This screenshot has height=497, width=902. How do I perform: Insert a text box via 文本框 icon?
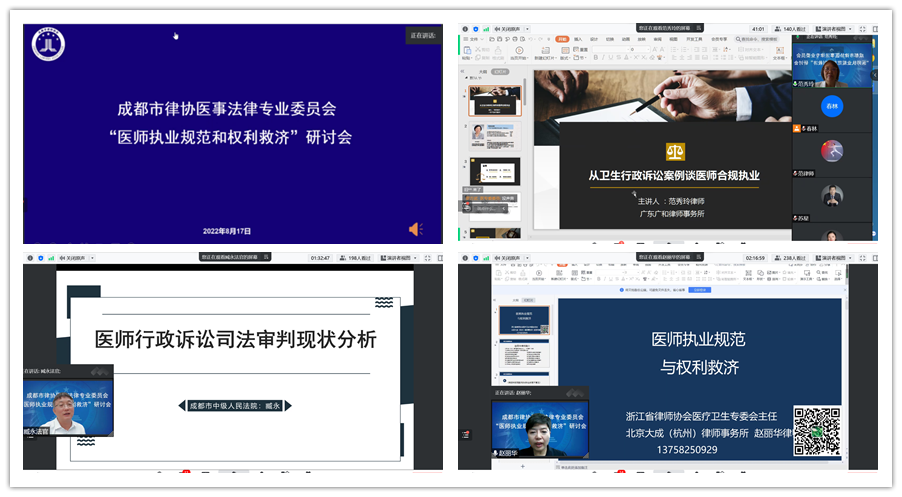(779, 51)
